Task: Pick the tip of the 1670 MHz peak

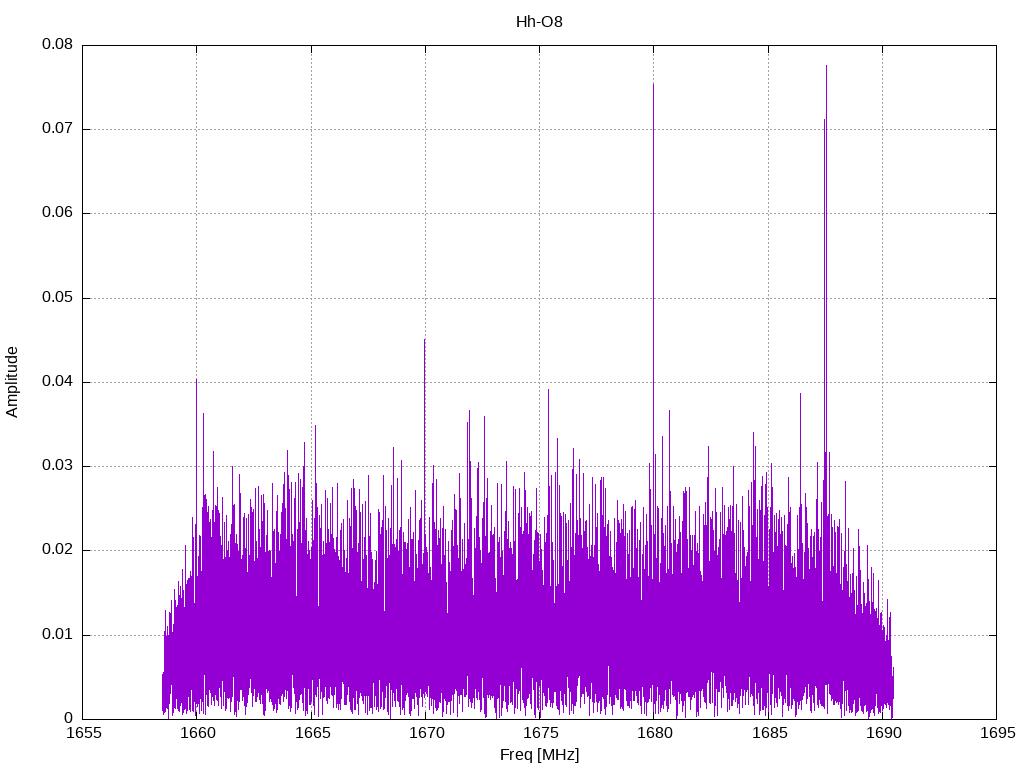Action: [x=424, y=341]
